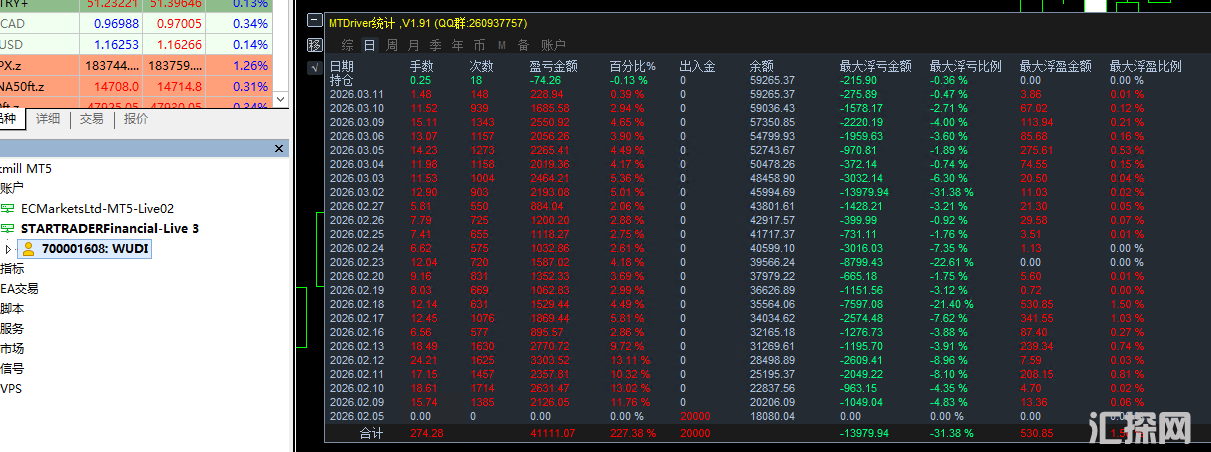Switch to the 账户 account tab

(x=553, y=45)
